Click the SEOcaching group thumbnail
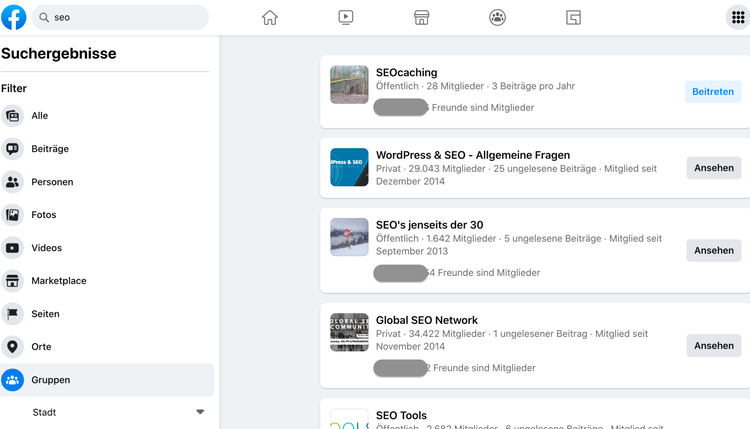 click(x=349, y=85)
